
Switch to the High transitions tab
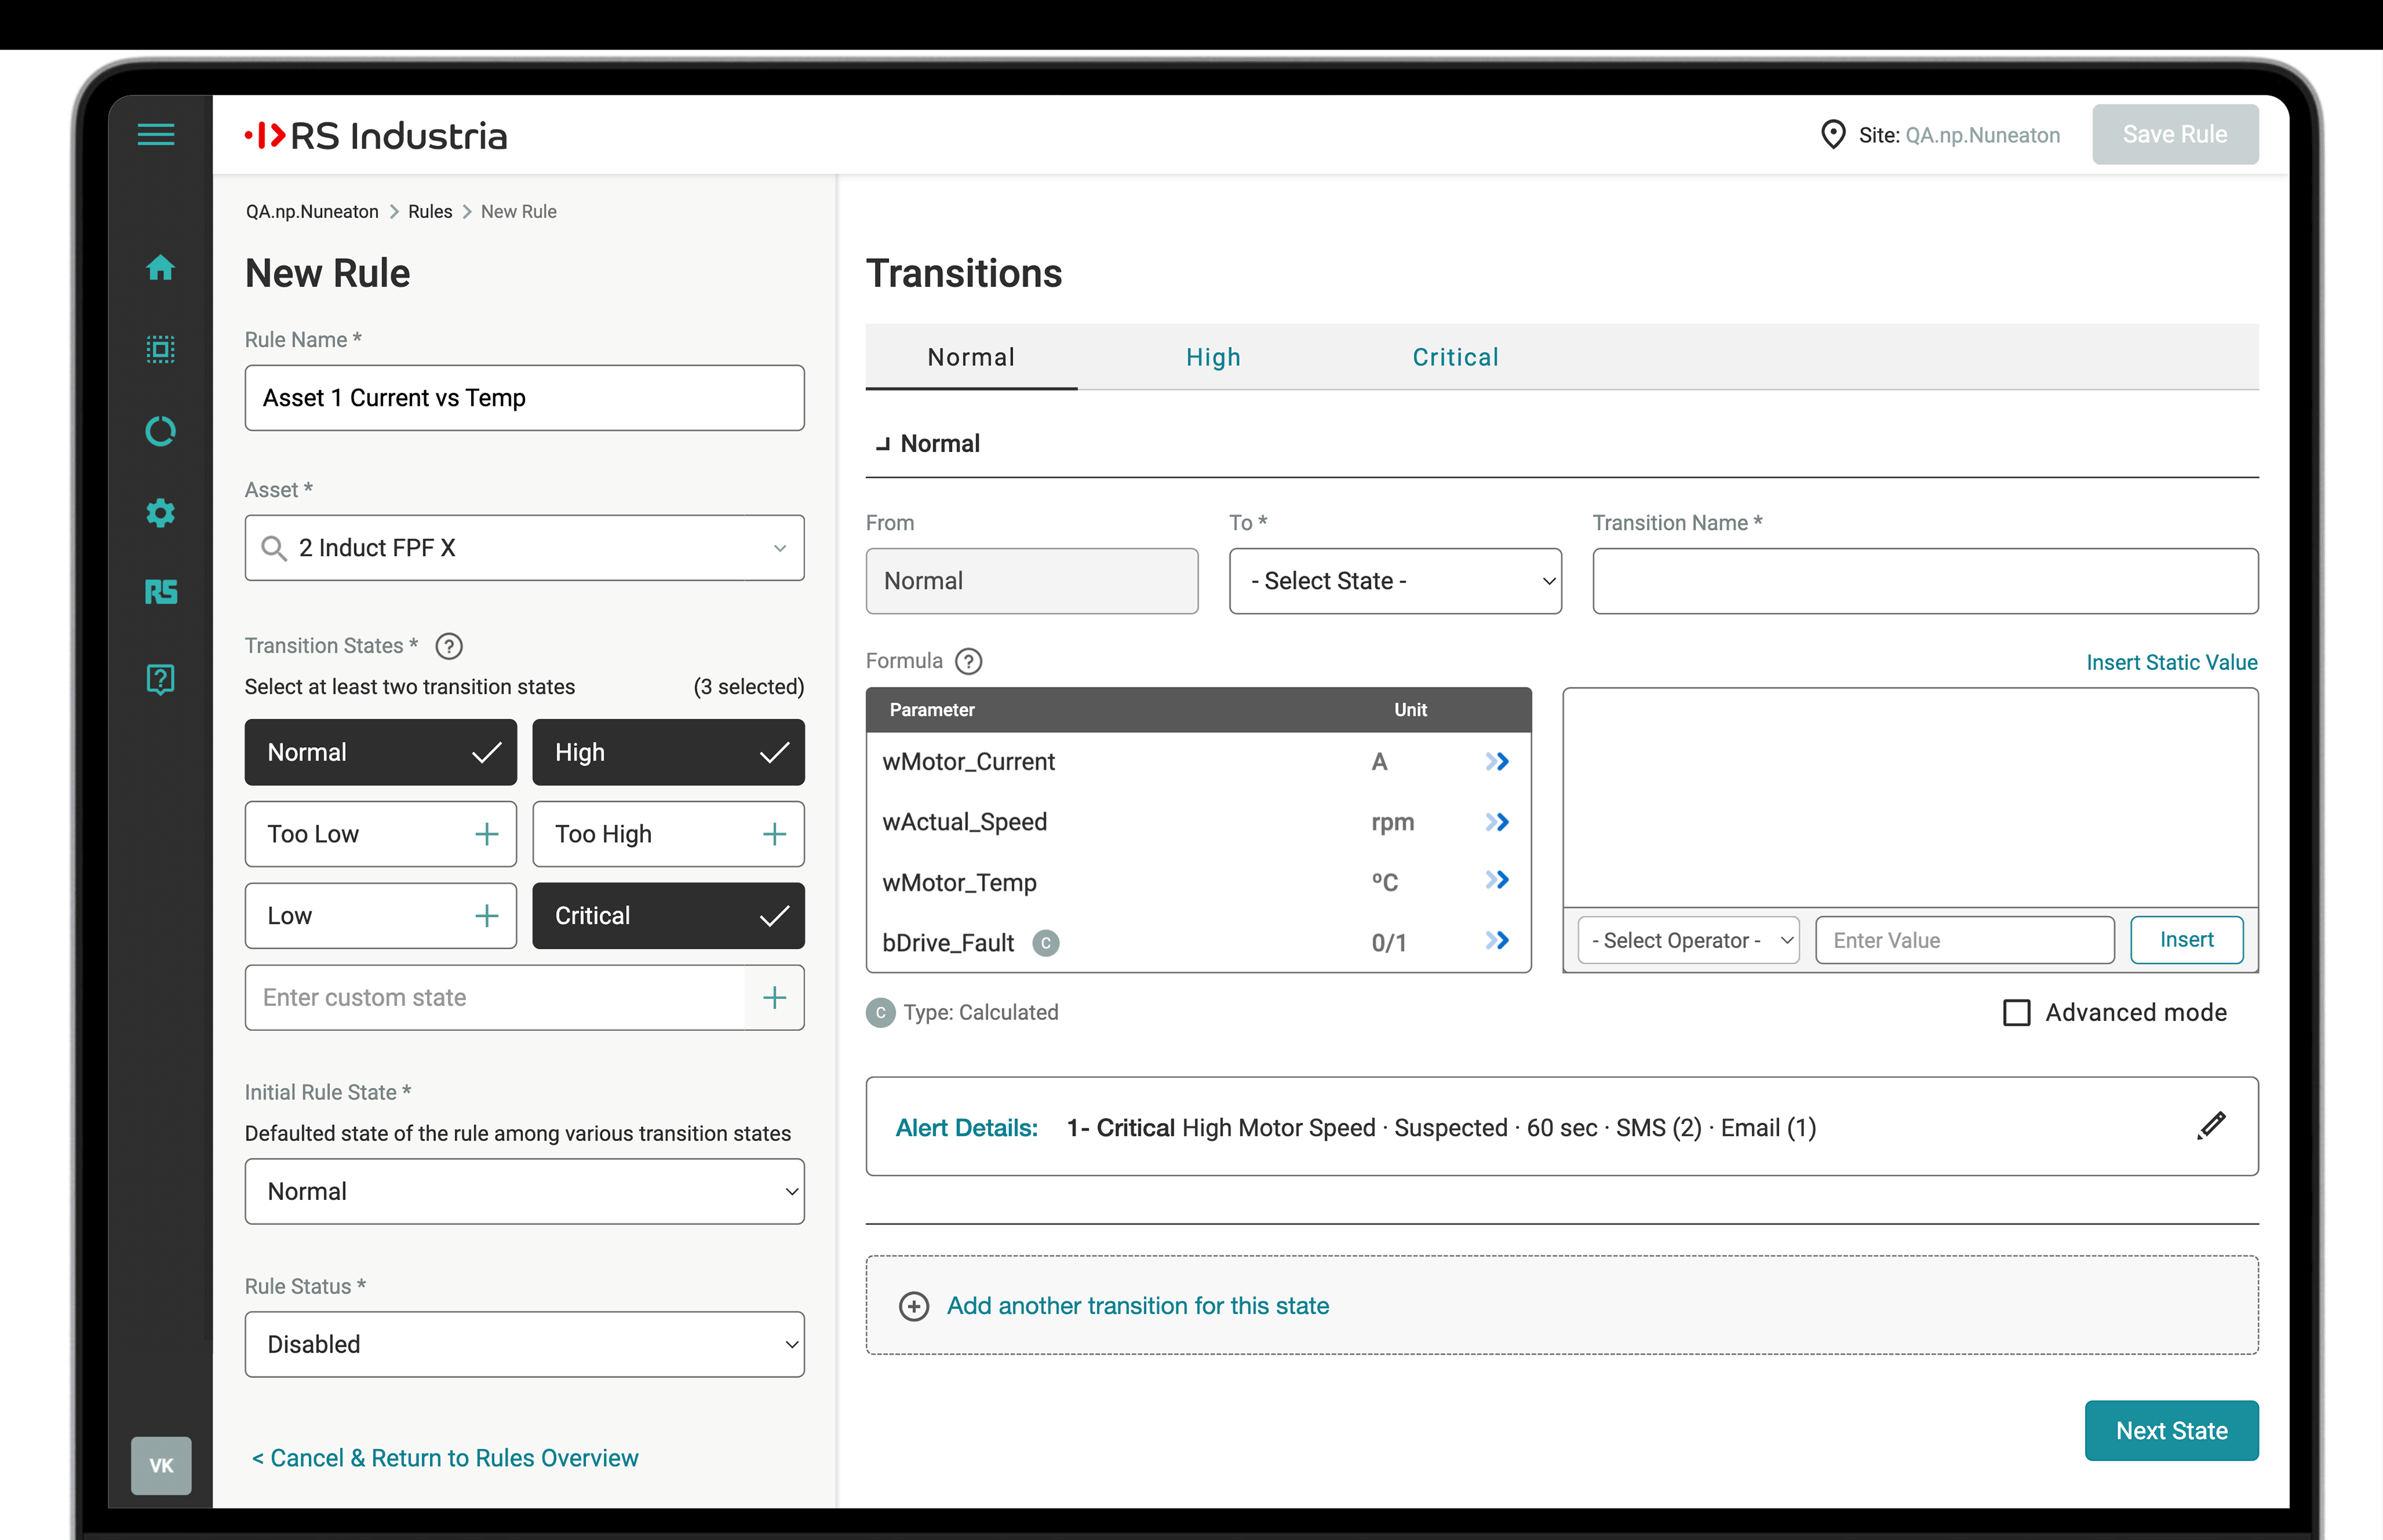coord(1213,357)
